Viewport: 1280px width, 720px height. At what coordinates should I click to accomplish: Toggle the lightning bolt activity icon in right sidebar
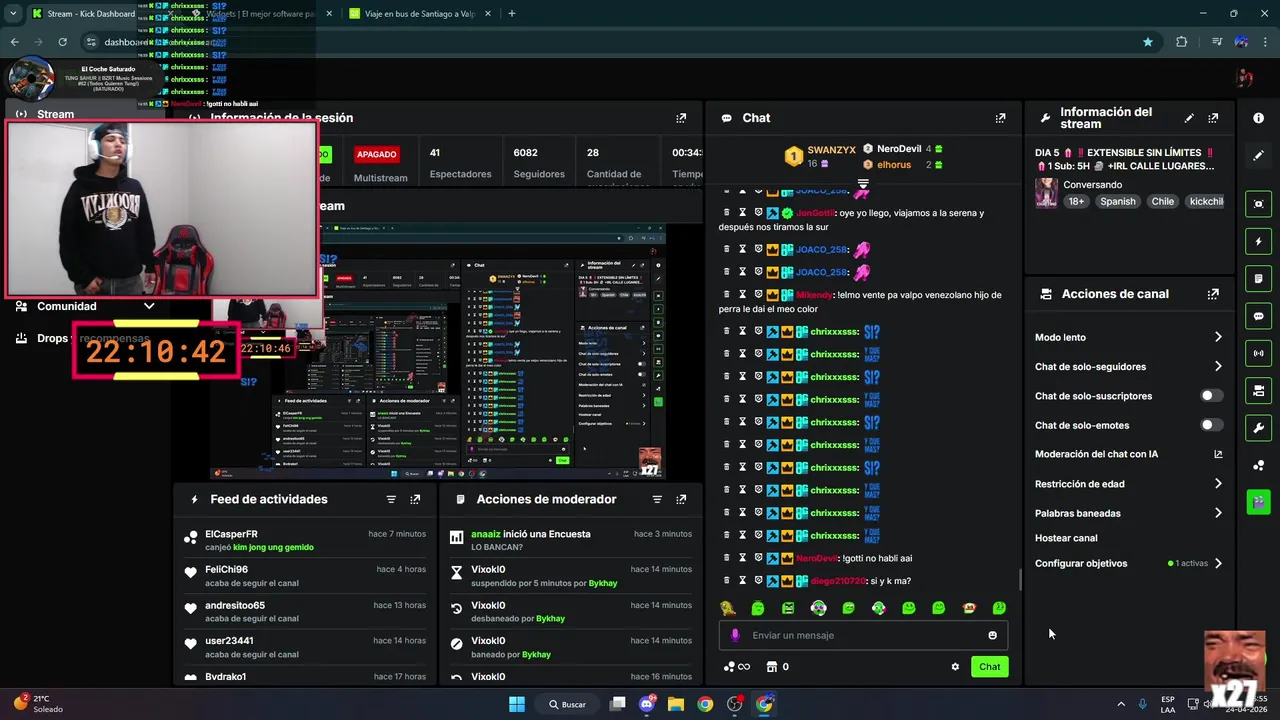tap(1258, 241)
